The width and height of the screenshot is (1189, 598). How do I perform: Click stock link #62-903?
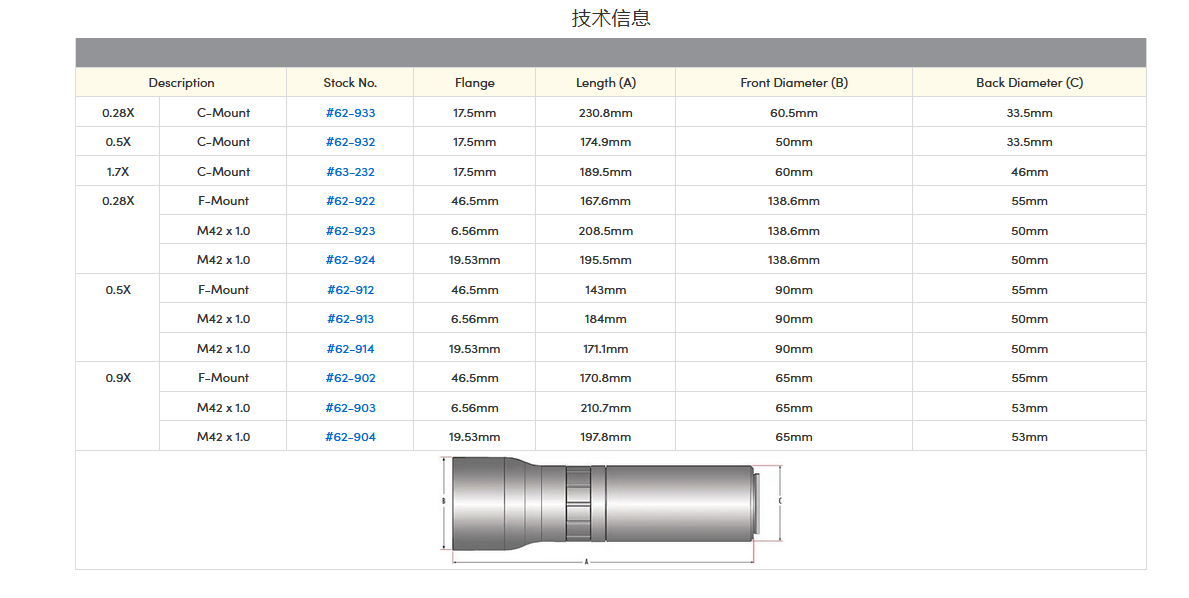350,408
